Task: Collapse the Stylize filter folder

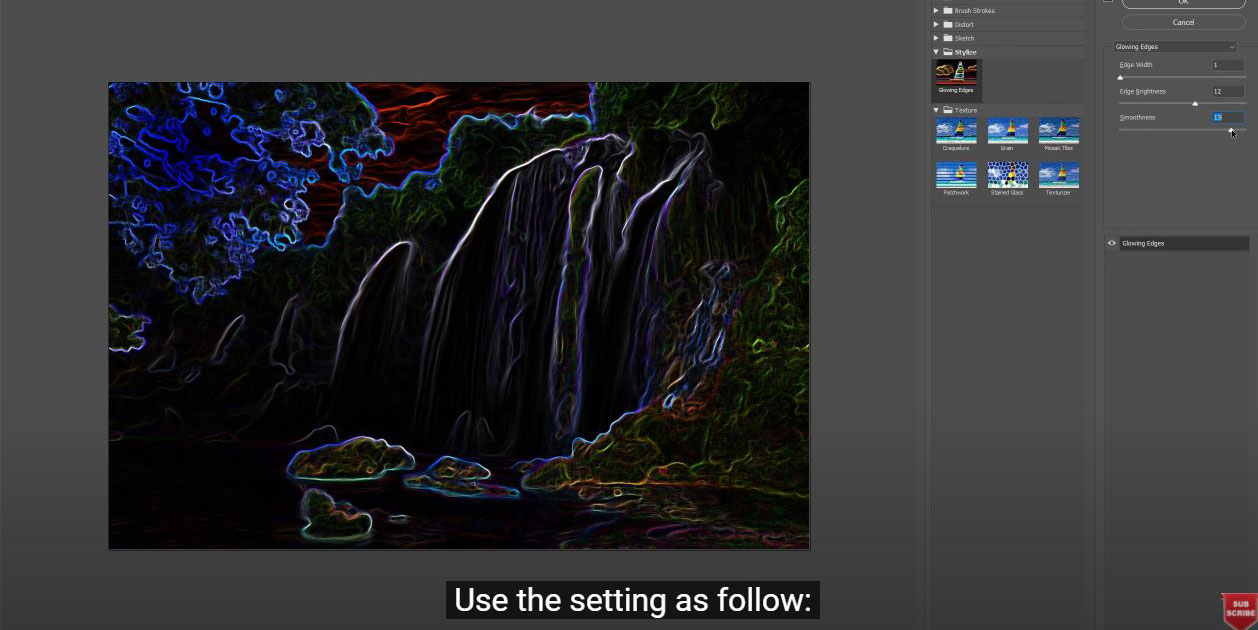Action: 936,52
